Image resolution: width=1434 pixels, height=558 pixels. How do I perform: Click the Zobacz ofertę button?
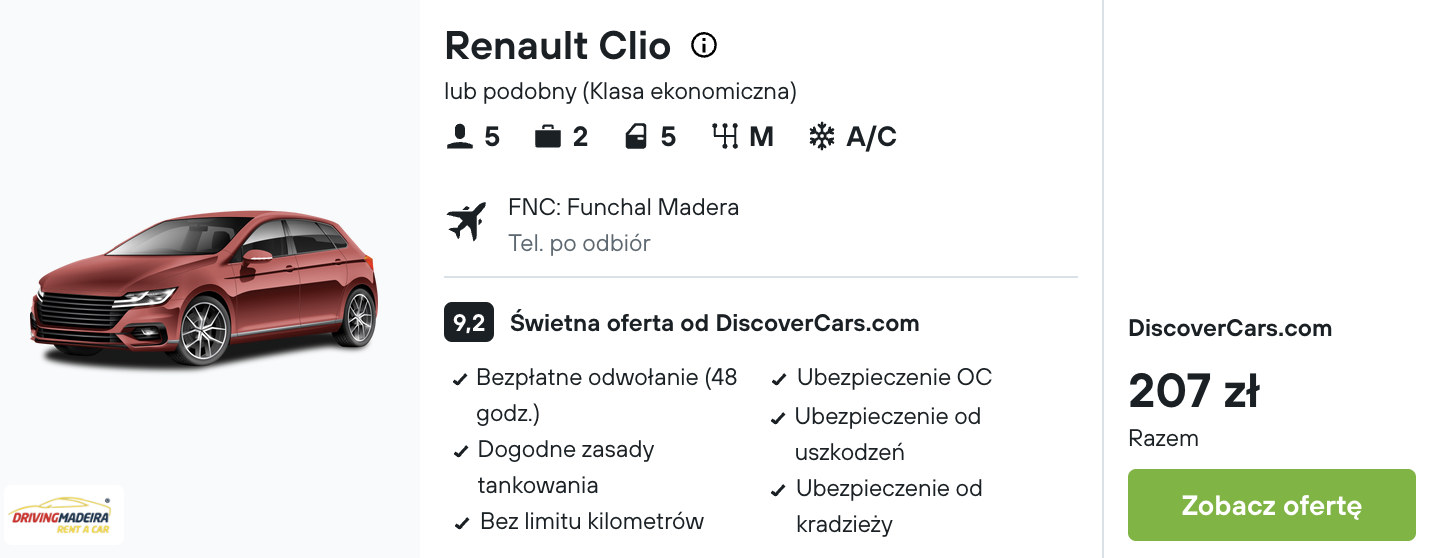click(x=1271, y=505)
